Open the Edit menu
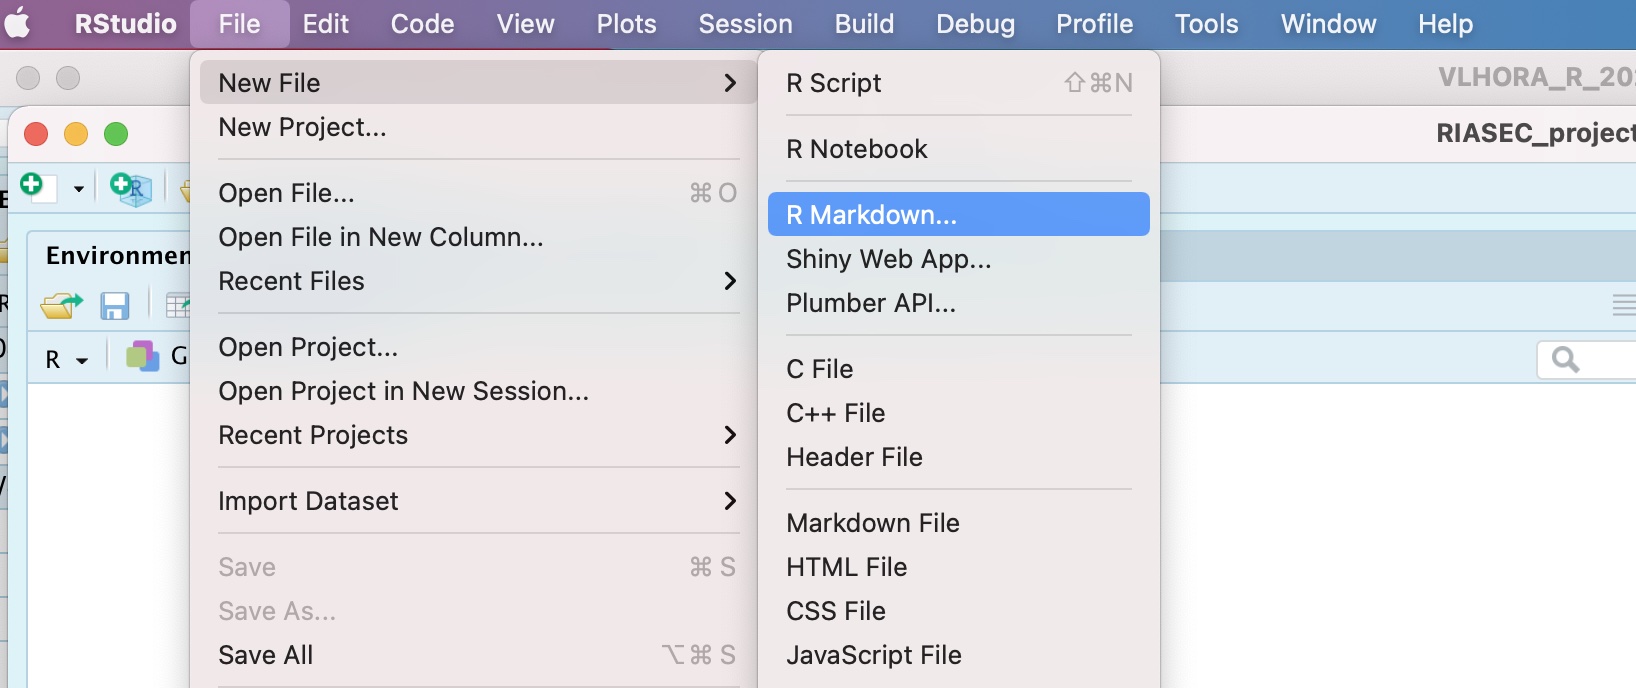 [326, 23]
